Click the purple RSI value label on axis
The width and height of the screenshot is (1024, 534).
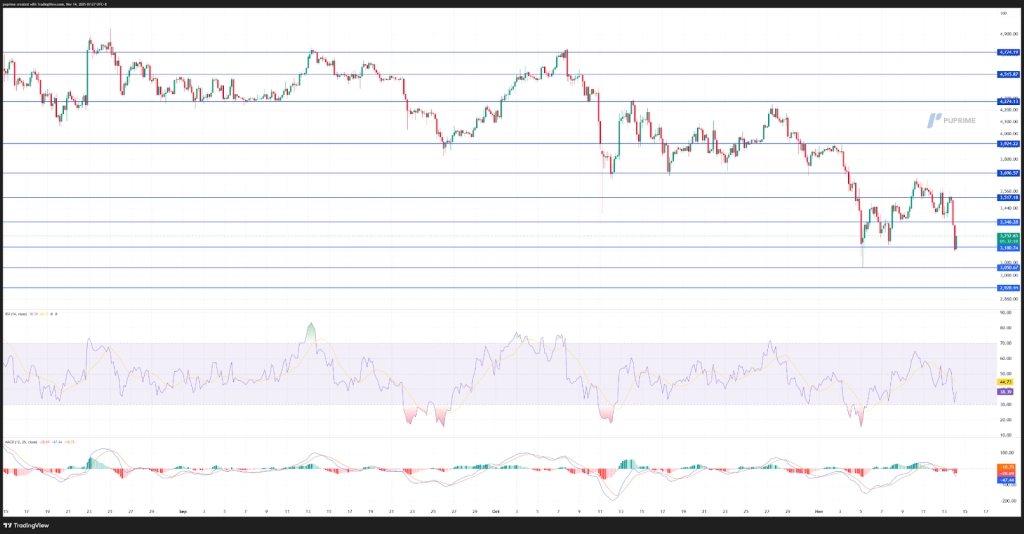pos(1007,392)
